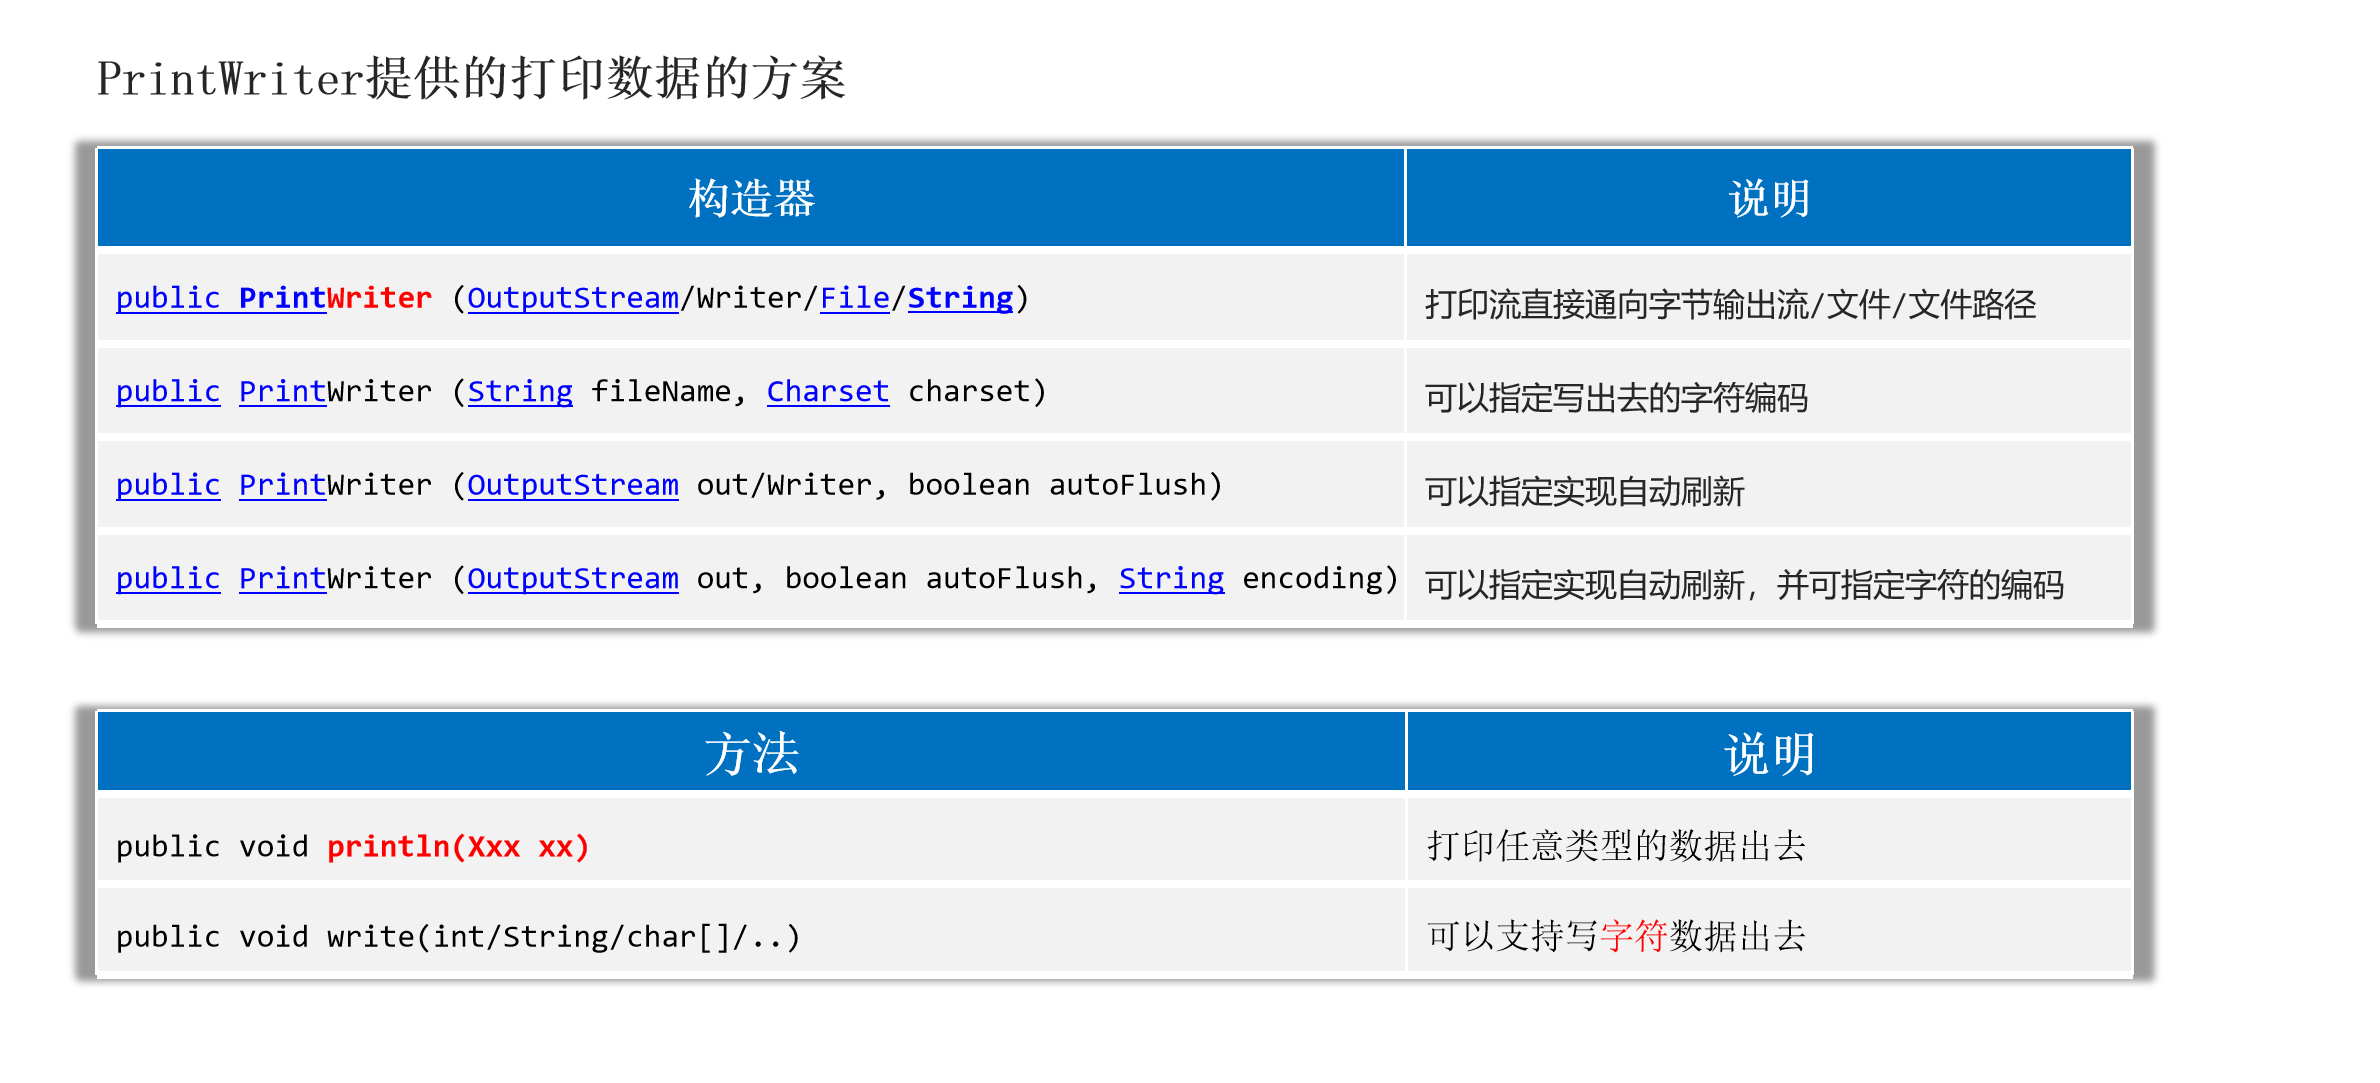Click Print link in the fourth constructor

click(282, 578)
